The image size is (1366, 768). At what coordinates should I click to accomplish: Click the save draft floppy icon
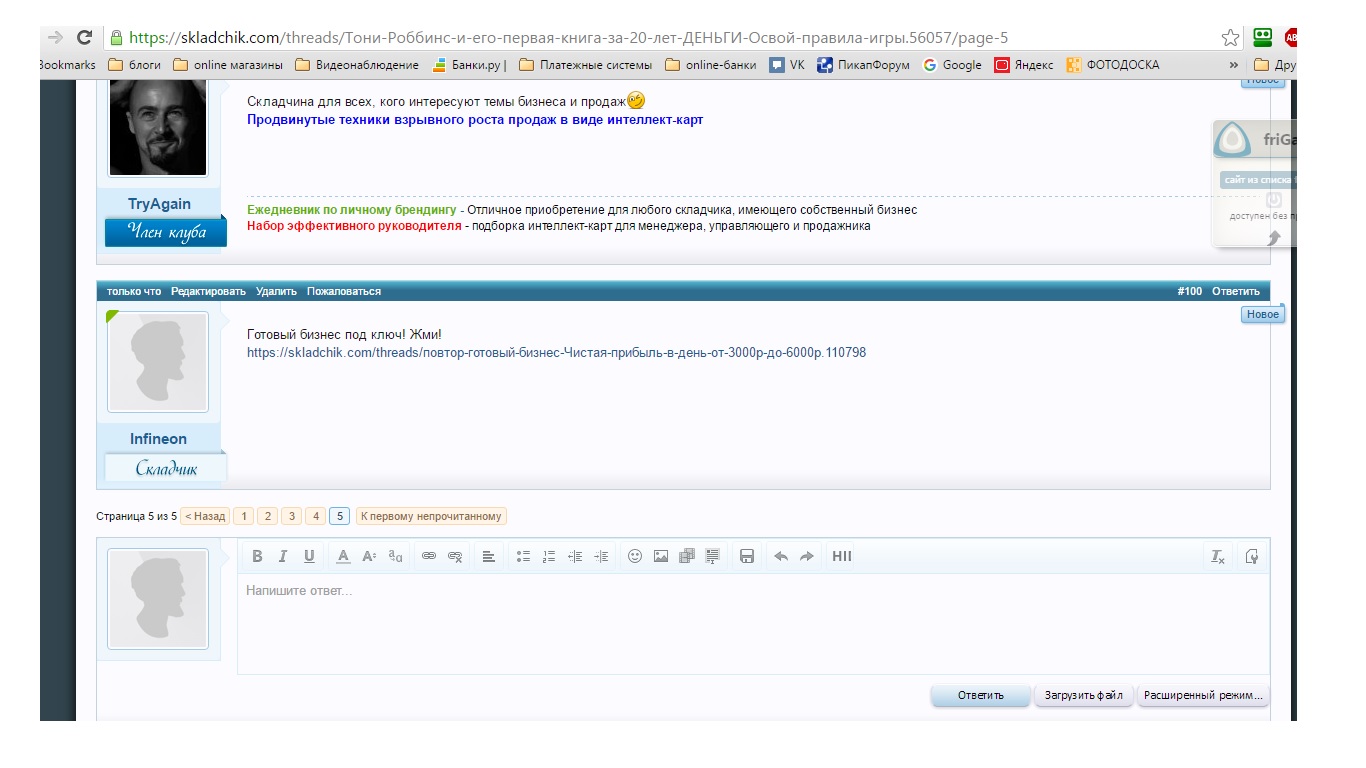(746, 557)
